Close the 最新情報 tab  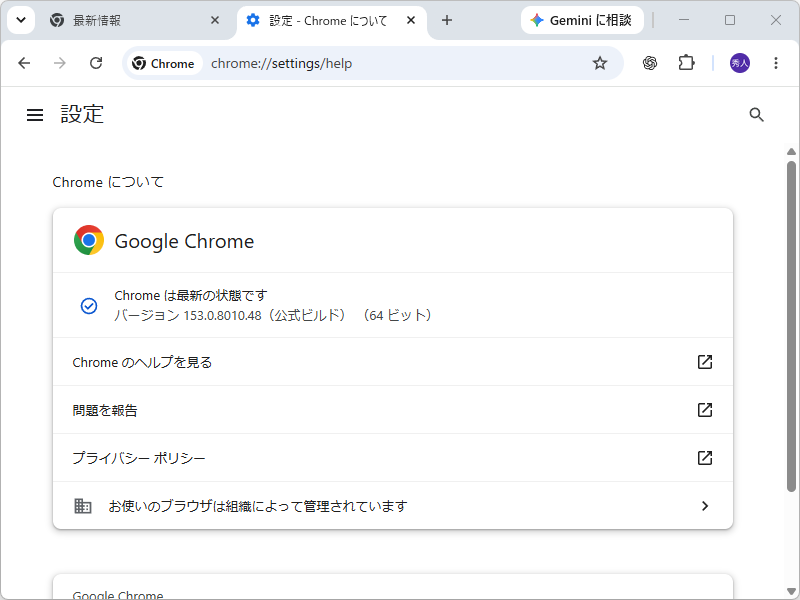[x=215, y=20]
